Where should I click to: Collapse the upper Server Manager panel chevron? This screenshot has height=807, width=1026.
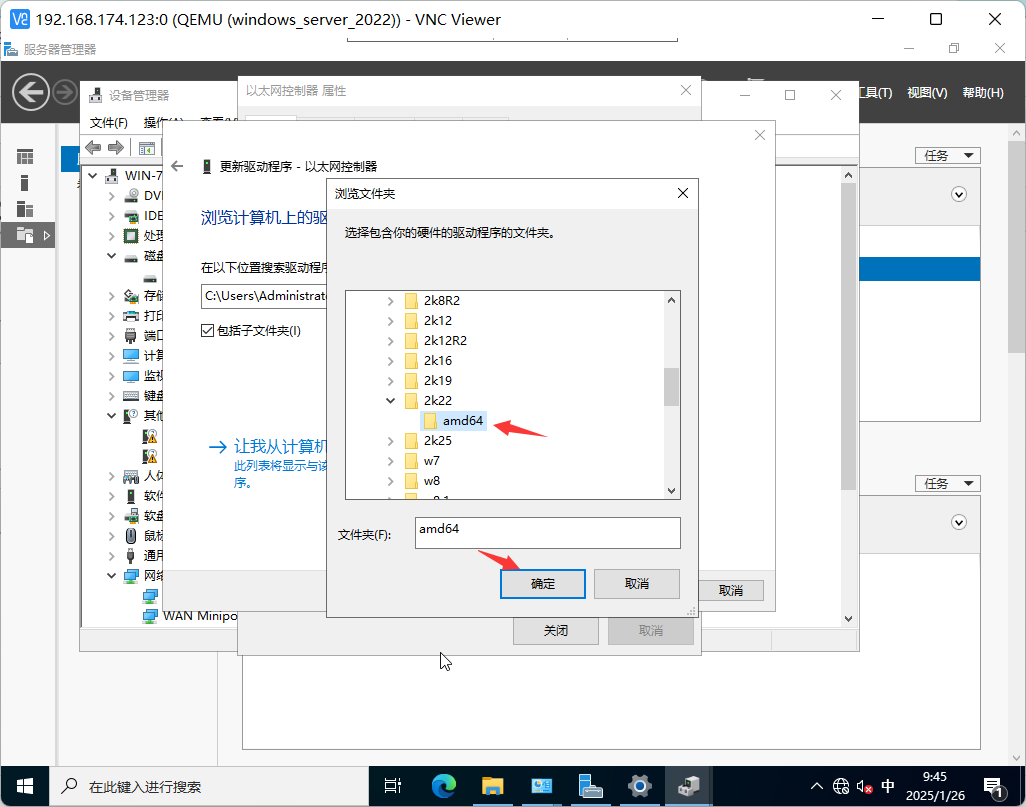coord(959,194)
